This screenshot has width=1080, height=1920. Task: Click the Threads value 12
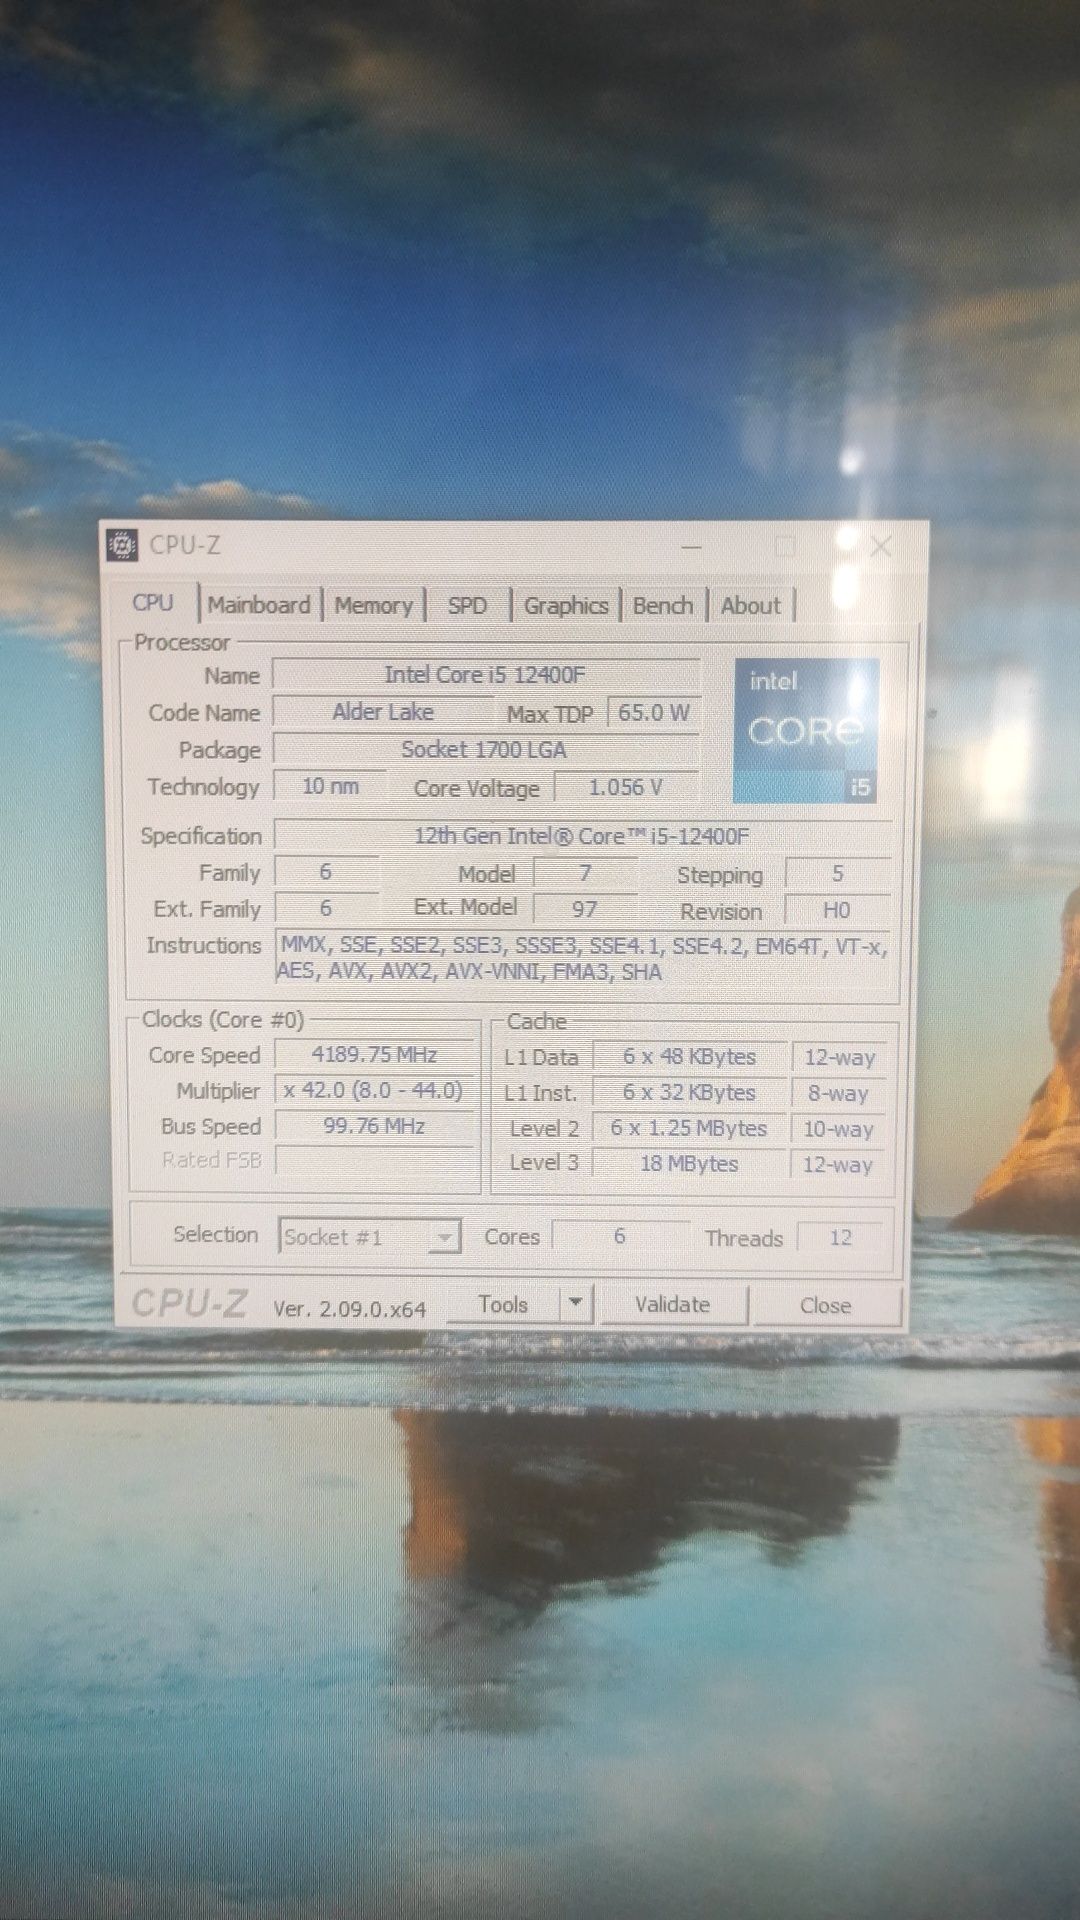pos(841,1238)
